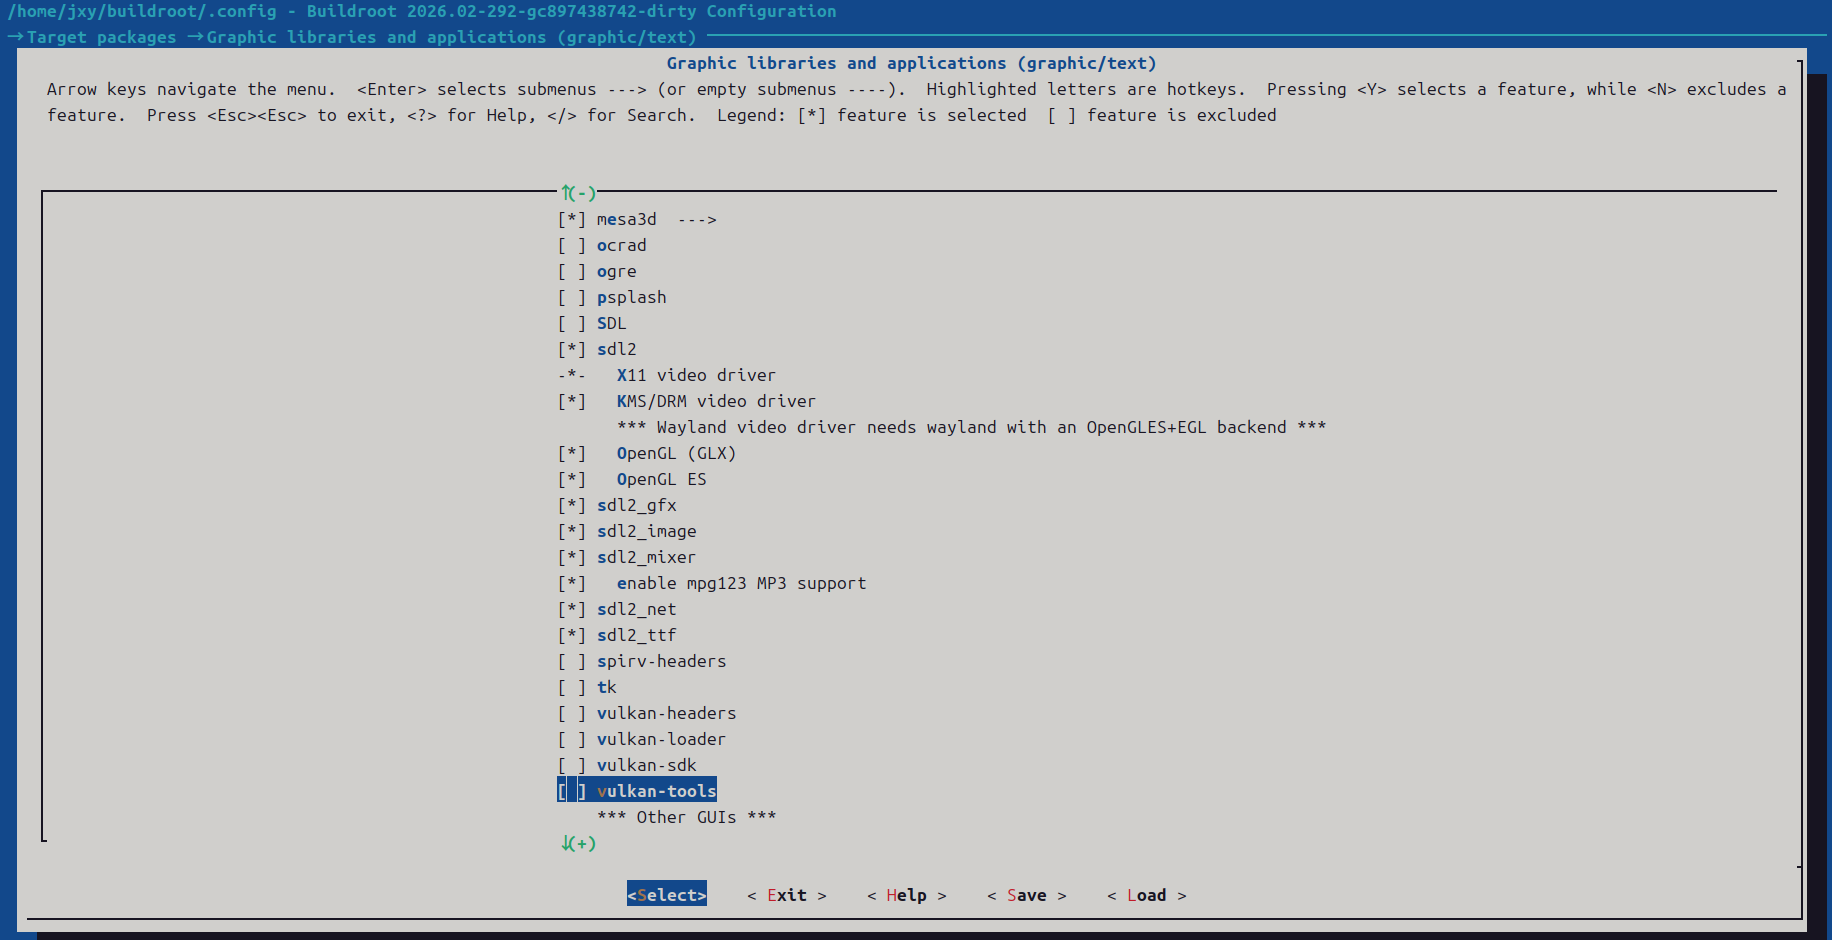Click the scroll-down arrow indicator
Screen dimensions: 1832x940
[577, 843]
